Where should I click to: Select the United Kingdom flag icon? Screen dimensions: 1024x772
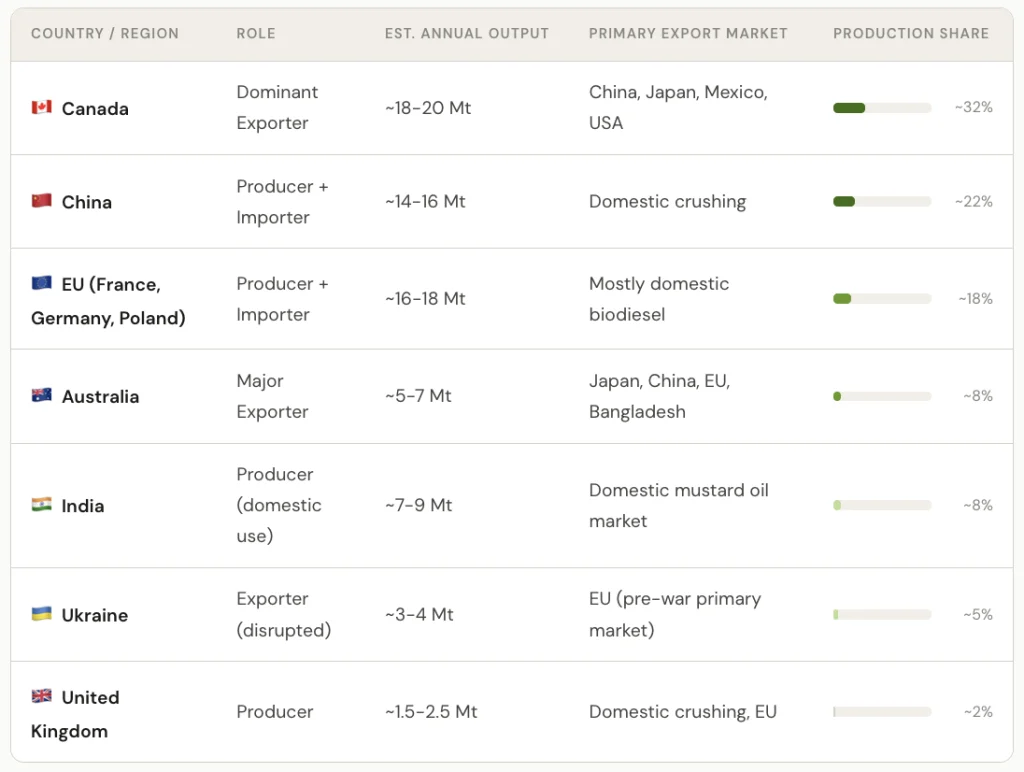point(41,696)
